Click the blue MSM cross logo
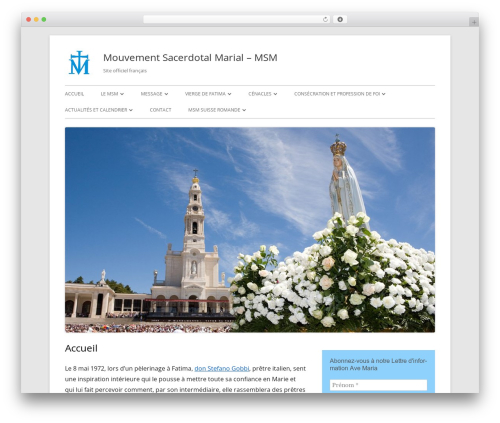Viewport: 500px width, 423px height. [79, 63]
